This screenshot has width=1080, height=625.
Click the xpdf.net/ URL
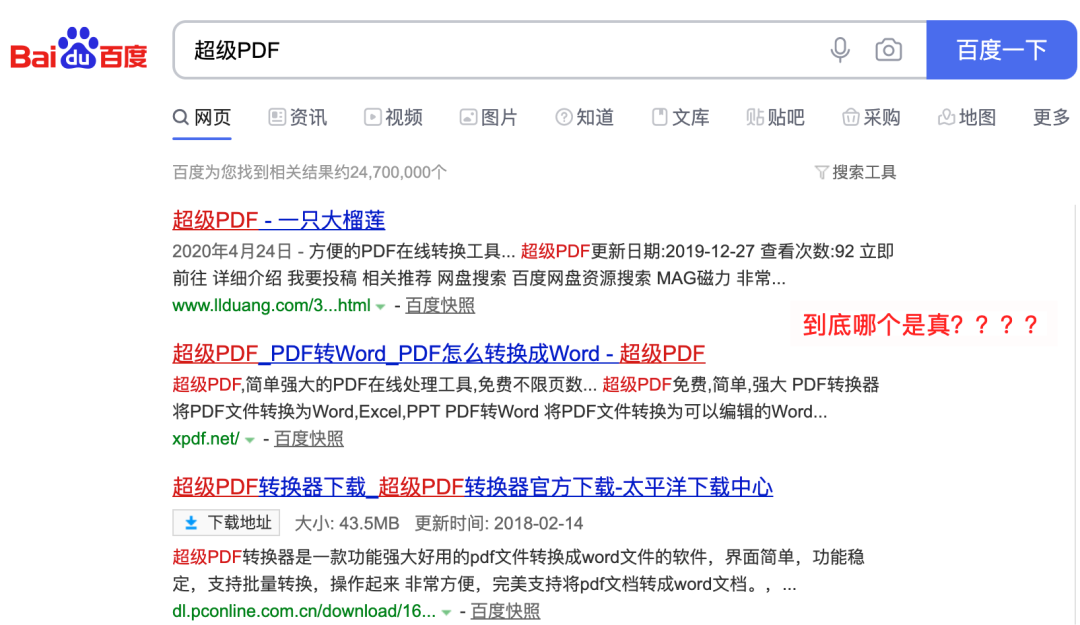206,439
